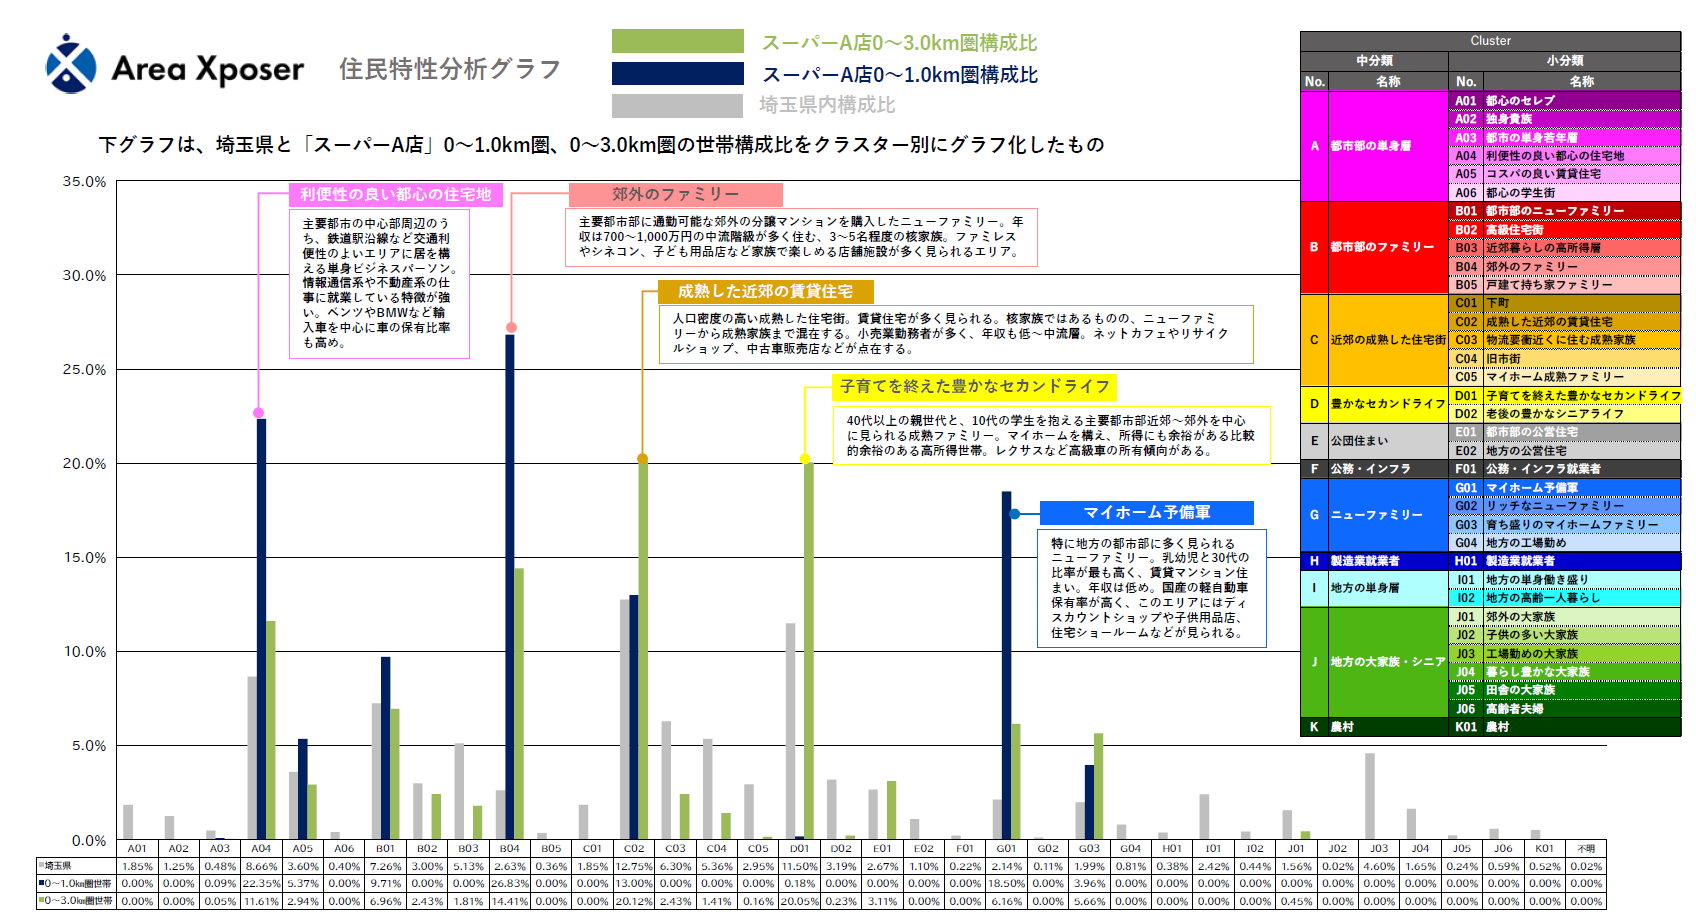
Task: Click the Area Xposer logo icon
Action: click(71, 65)
